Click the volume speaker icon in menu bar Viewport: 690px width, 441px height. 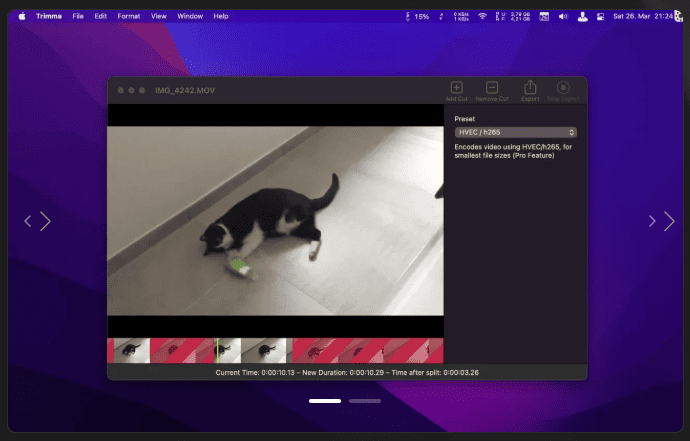pyautogui.click(x=563, y=16)
